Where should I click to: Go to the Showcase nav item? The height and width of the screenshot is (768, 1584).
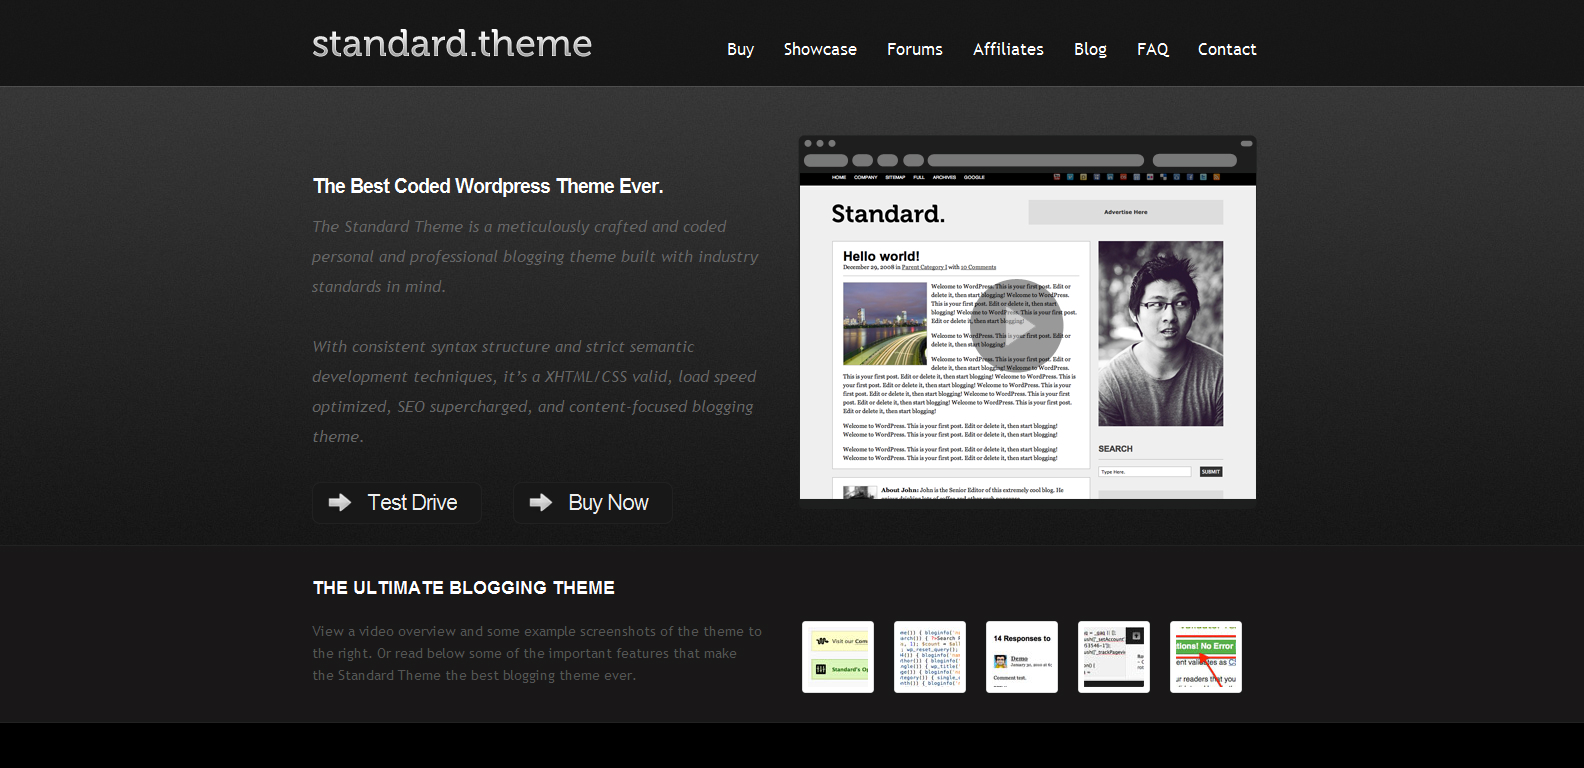pos(820,49)
